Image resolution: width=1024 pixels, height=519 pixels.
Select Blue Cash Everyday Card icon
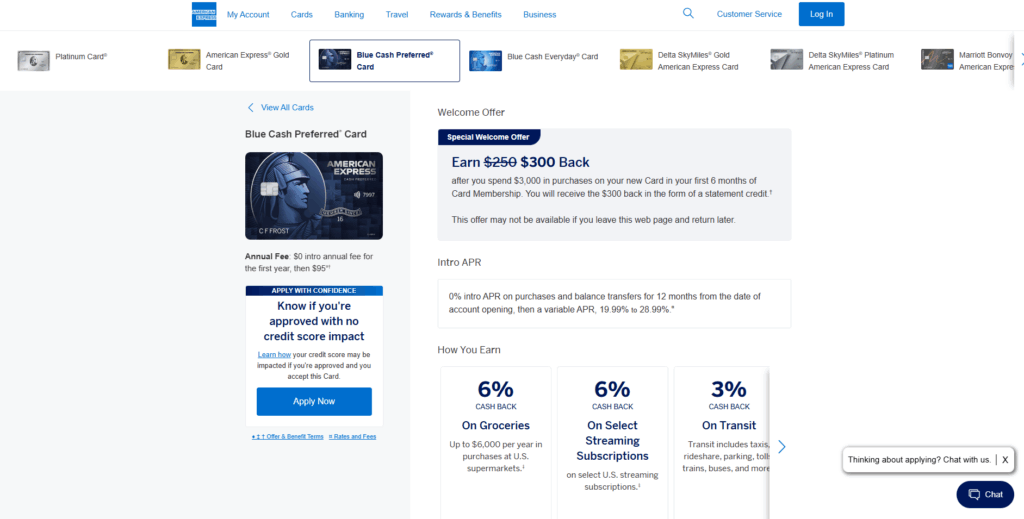(x=485, y=60)
